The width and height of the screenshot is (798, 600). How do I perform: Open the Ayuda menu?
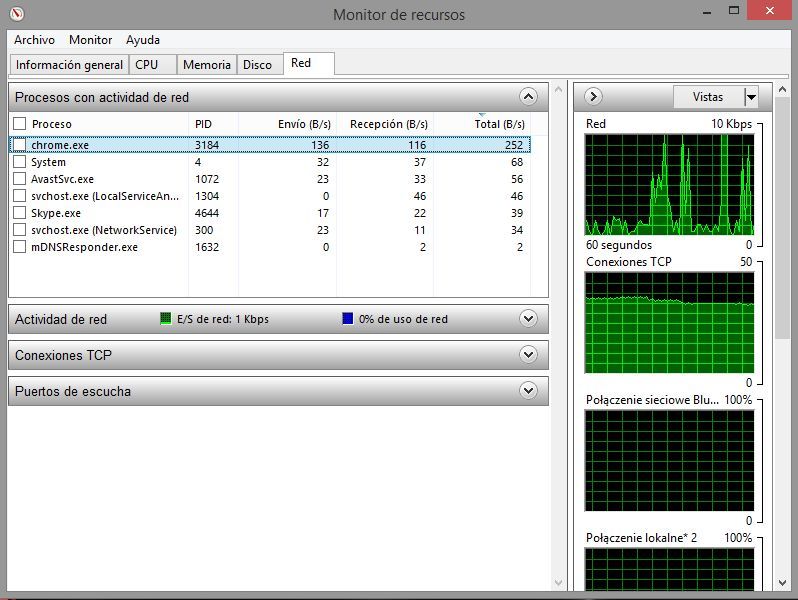pos(143,40)
